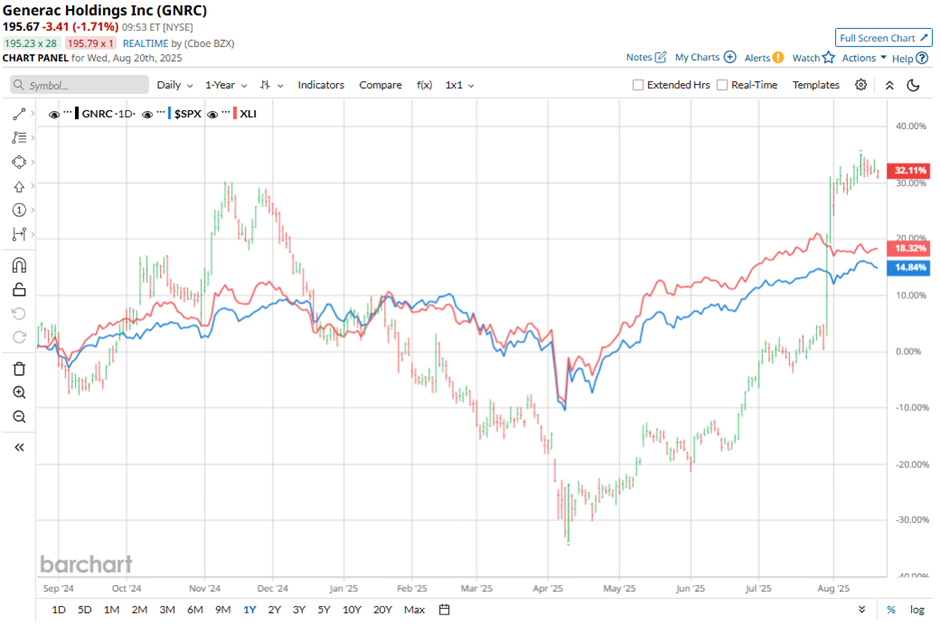The image size is (940, 625).
Task: Delete drawings with the trash icon
Action: pyautogui.click(x=19, y=369)
